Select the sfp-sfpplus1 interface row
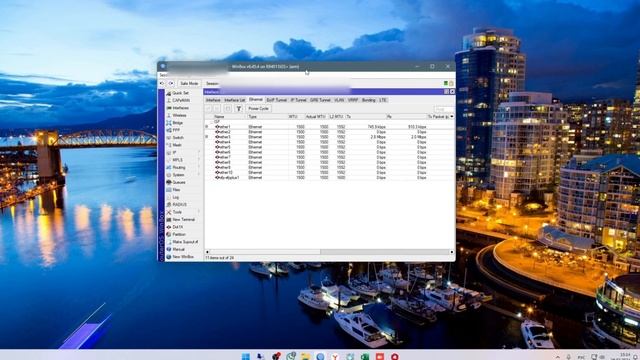 point(329,178)
